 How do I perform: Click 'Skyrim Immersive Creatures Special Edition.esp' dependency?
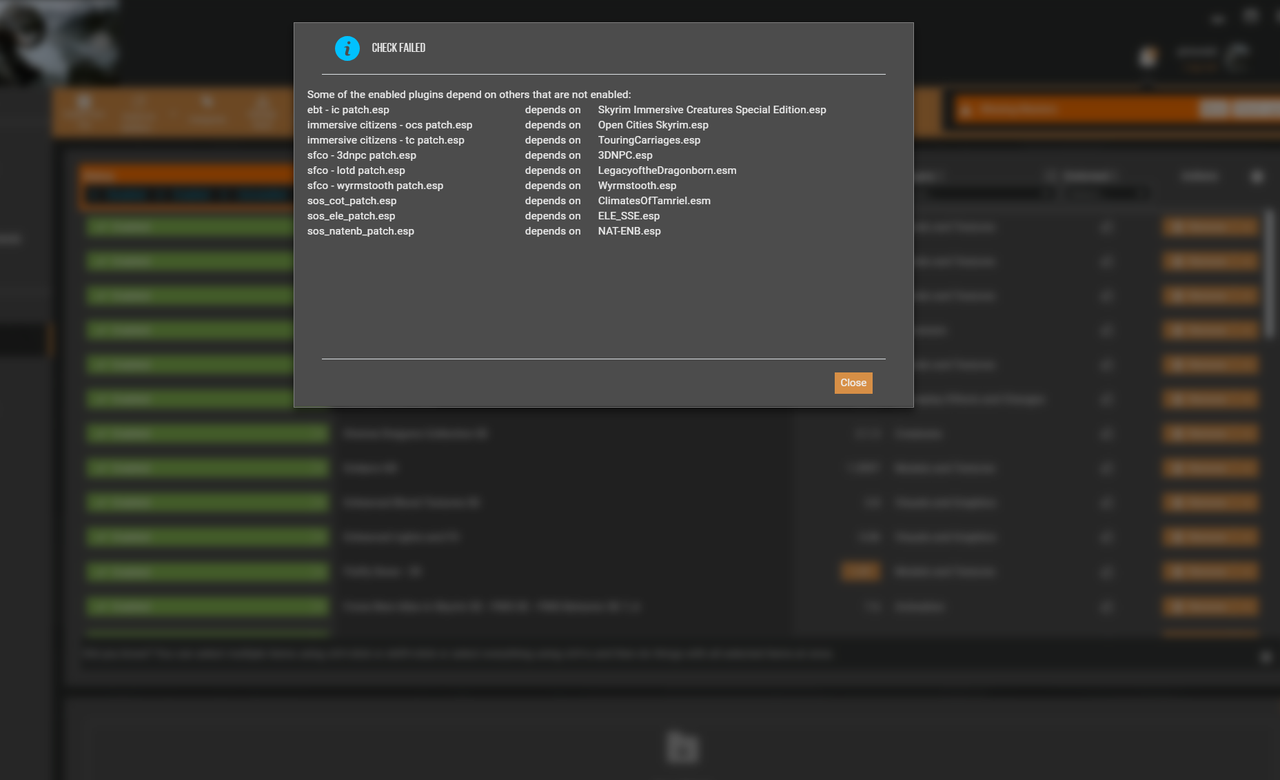[712, 110]
